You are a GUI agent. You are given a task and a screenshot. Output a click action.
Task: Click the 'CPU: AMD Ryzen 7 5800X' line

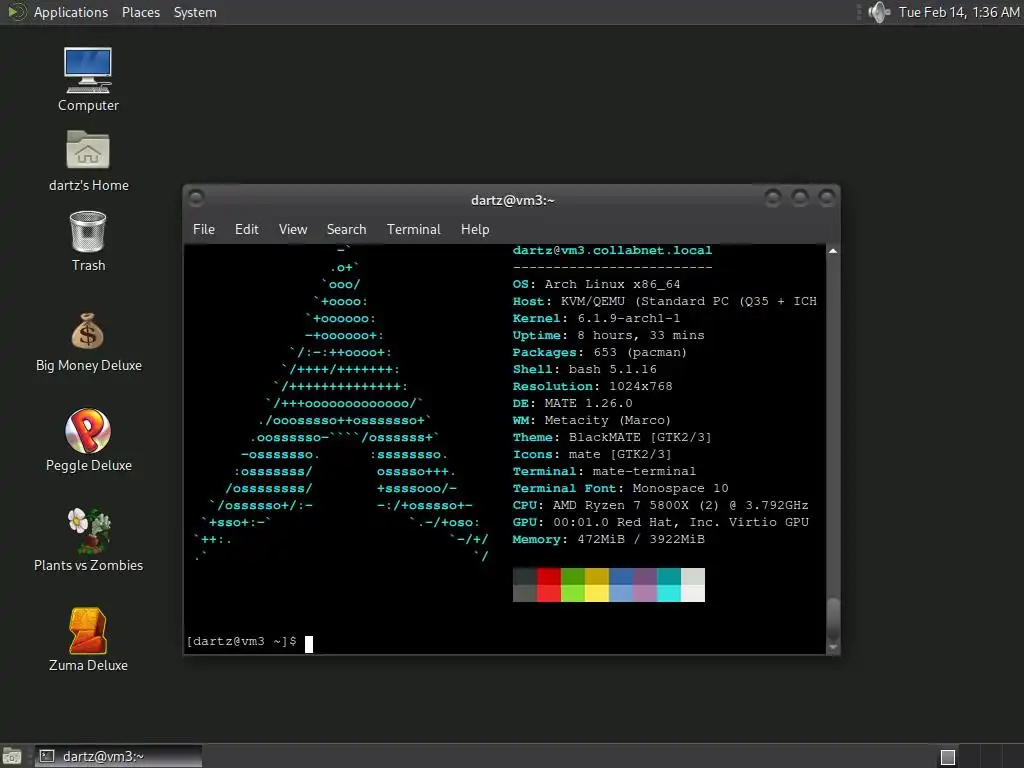pos(660,505)
